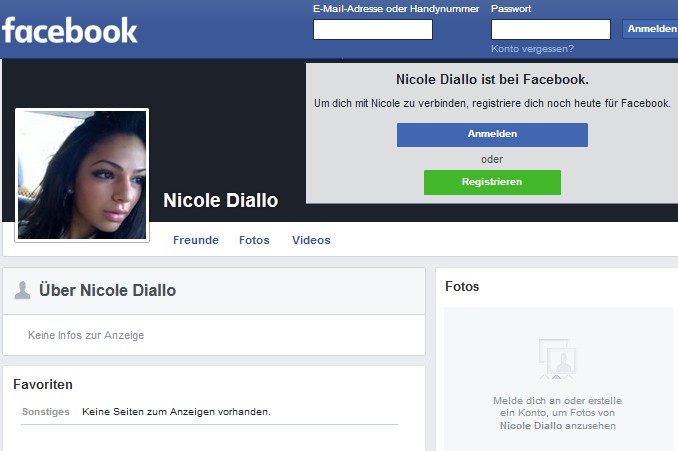Click the person icon beside Über Nicole Diallo
Viewport: 678px width, 451px height.
click(22, 290)
